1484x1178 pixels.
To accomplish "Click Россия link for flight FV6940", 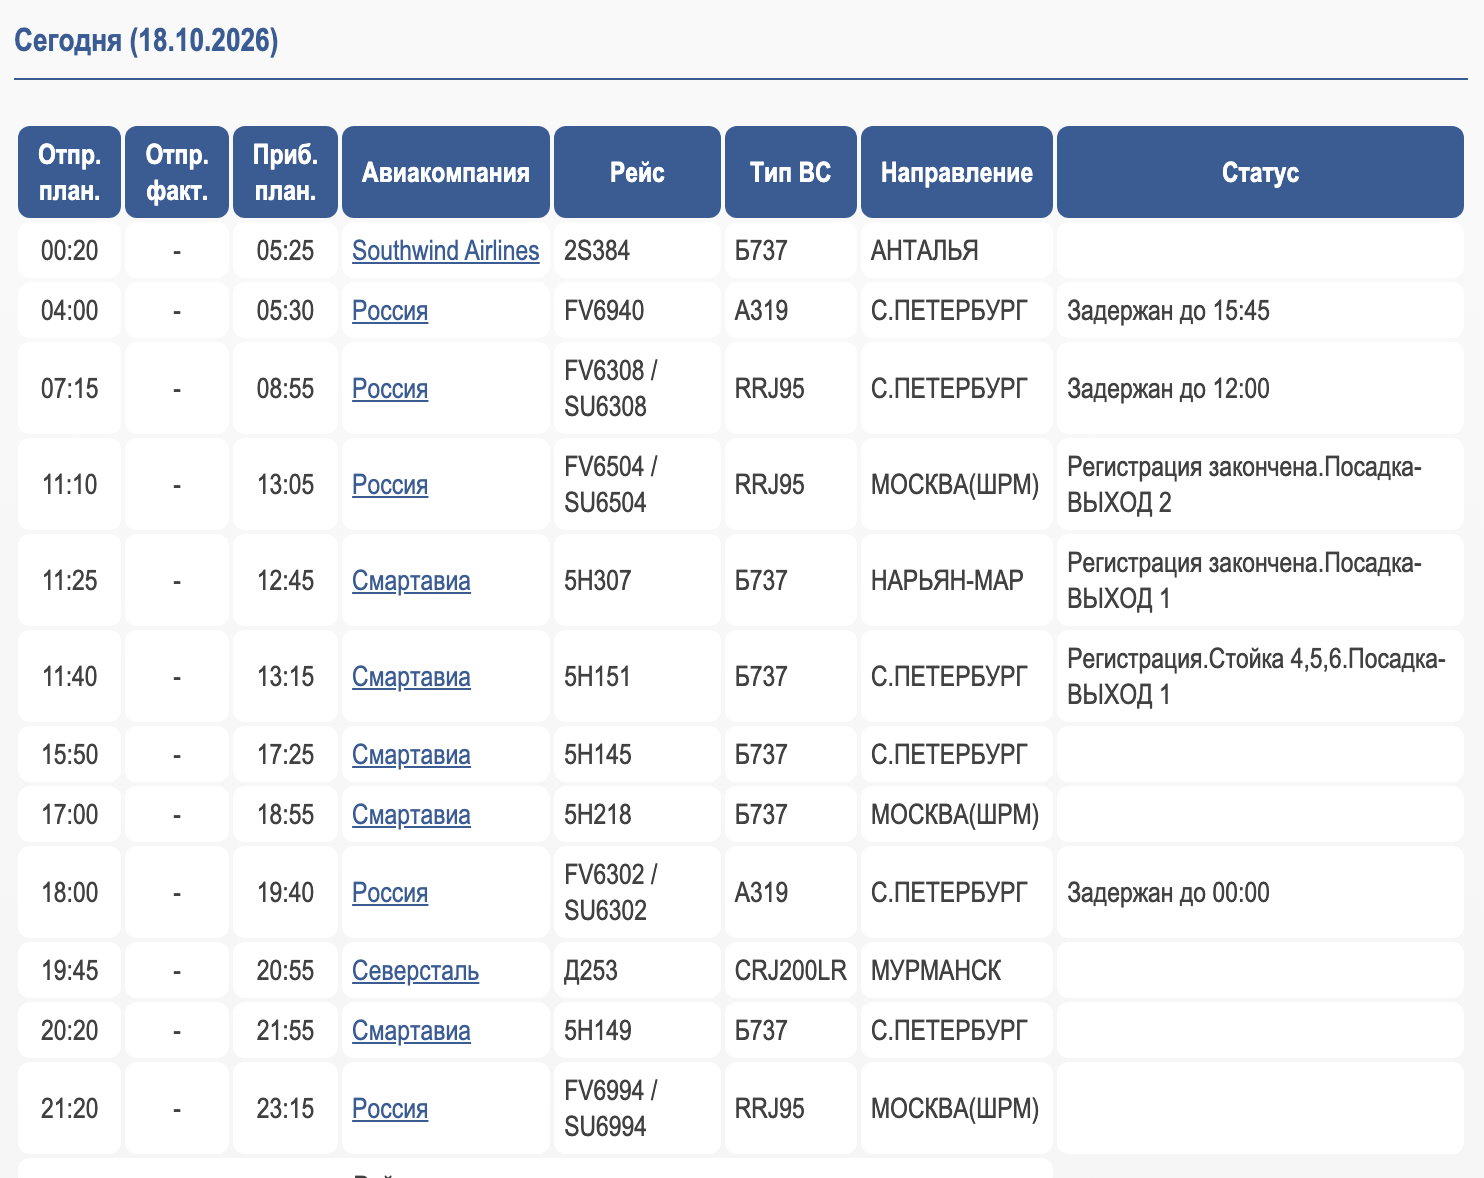I will [390, 310].
